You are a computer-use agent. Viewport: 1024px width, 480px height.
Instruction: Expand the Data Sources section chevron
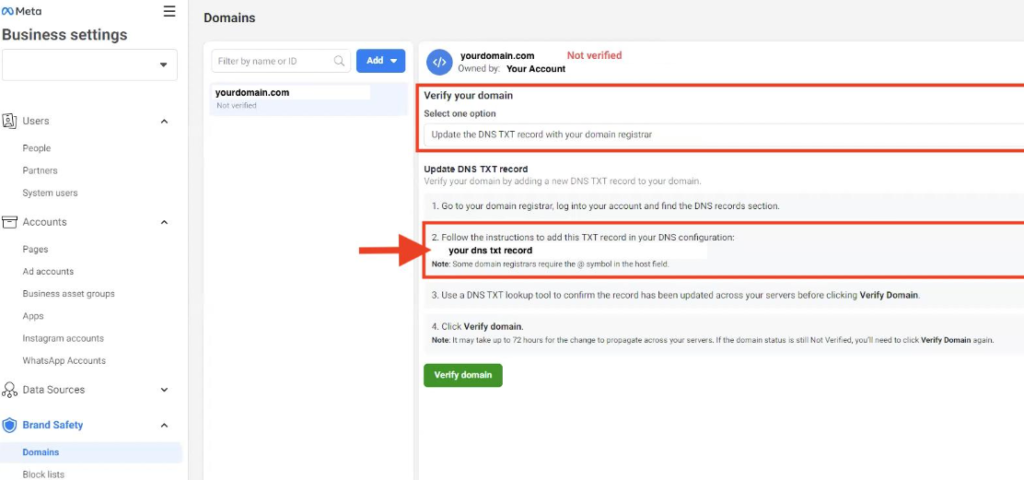click(x=164, y=390)
